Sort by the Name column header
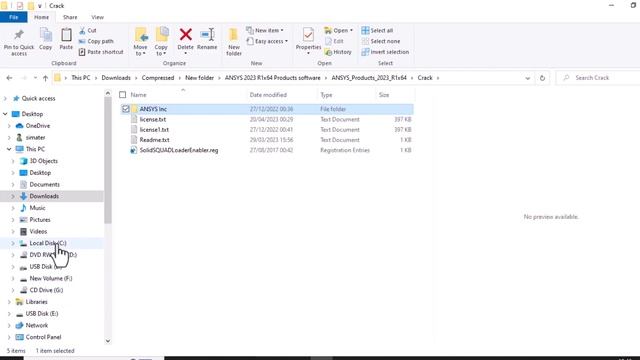This screenshot has width=640, height=360. (x=138, y=95)
